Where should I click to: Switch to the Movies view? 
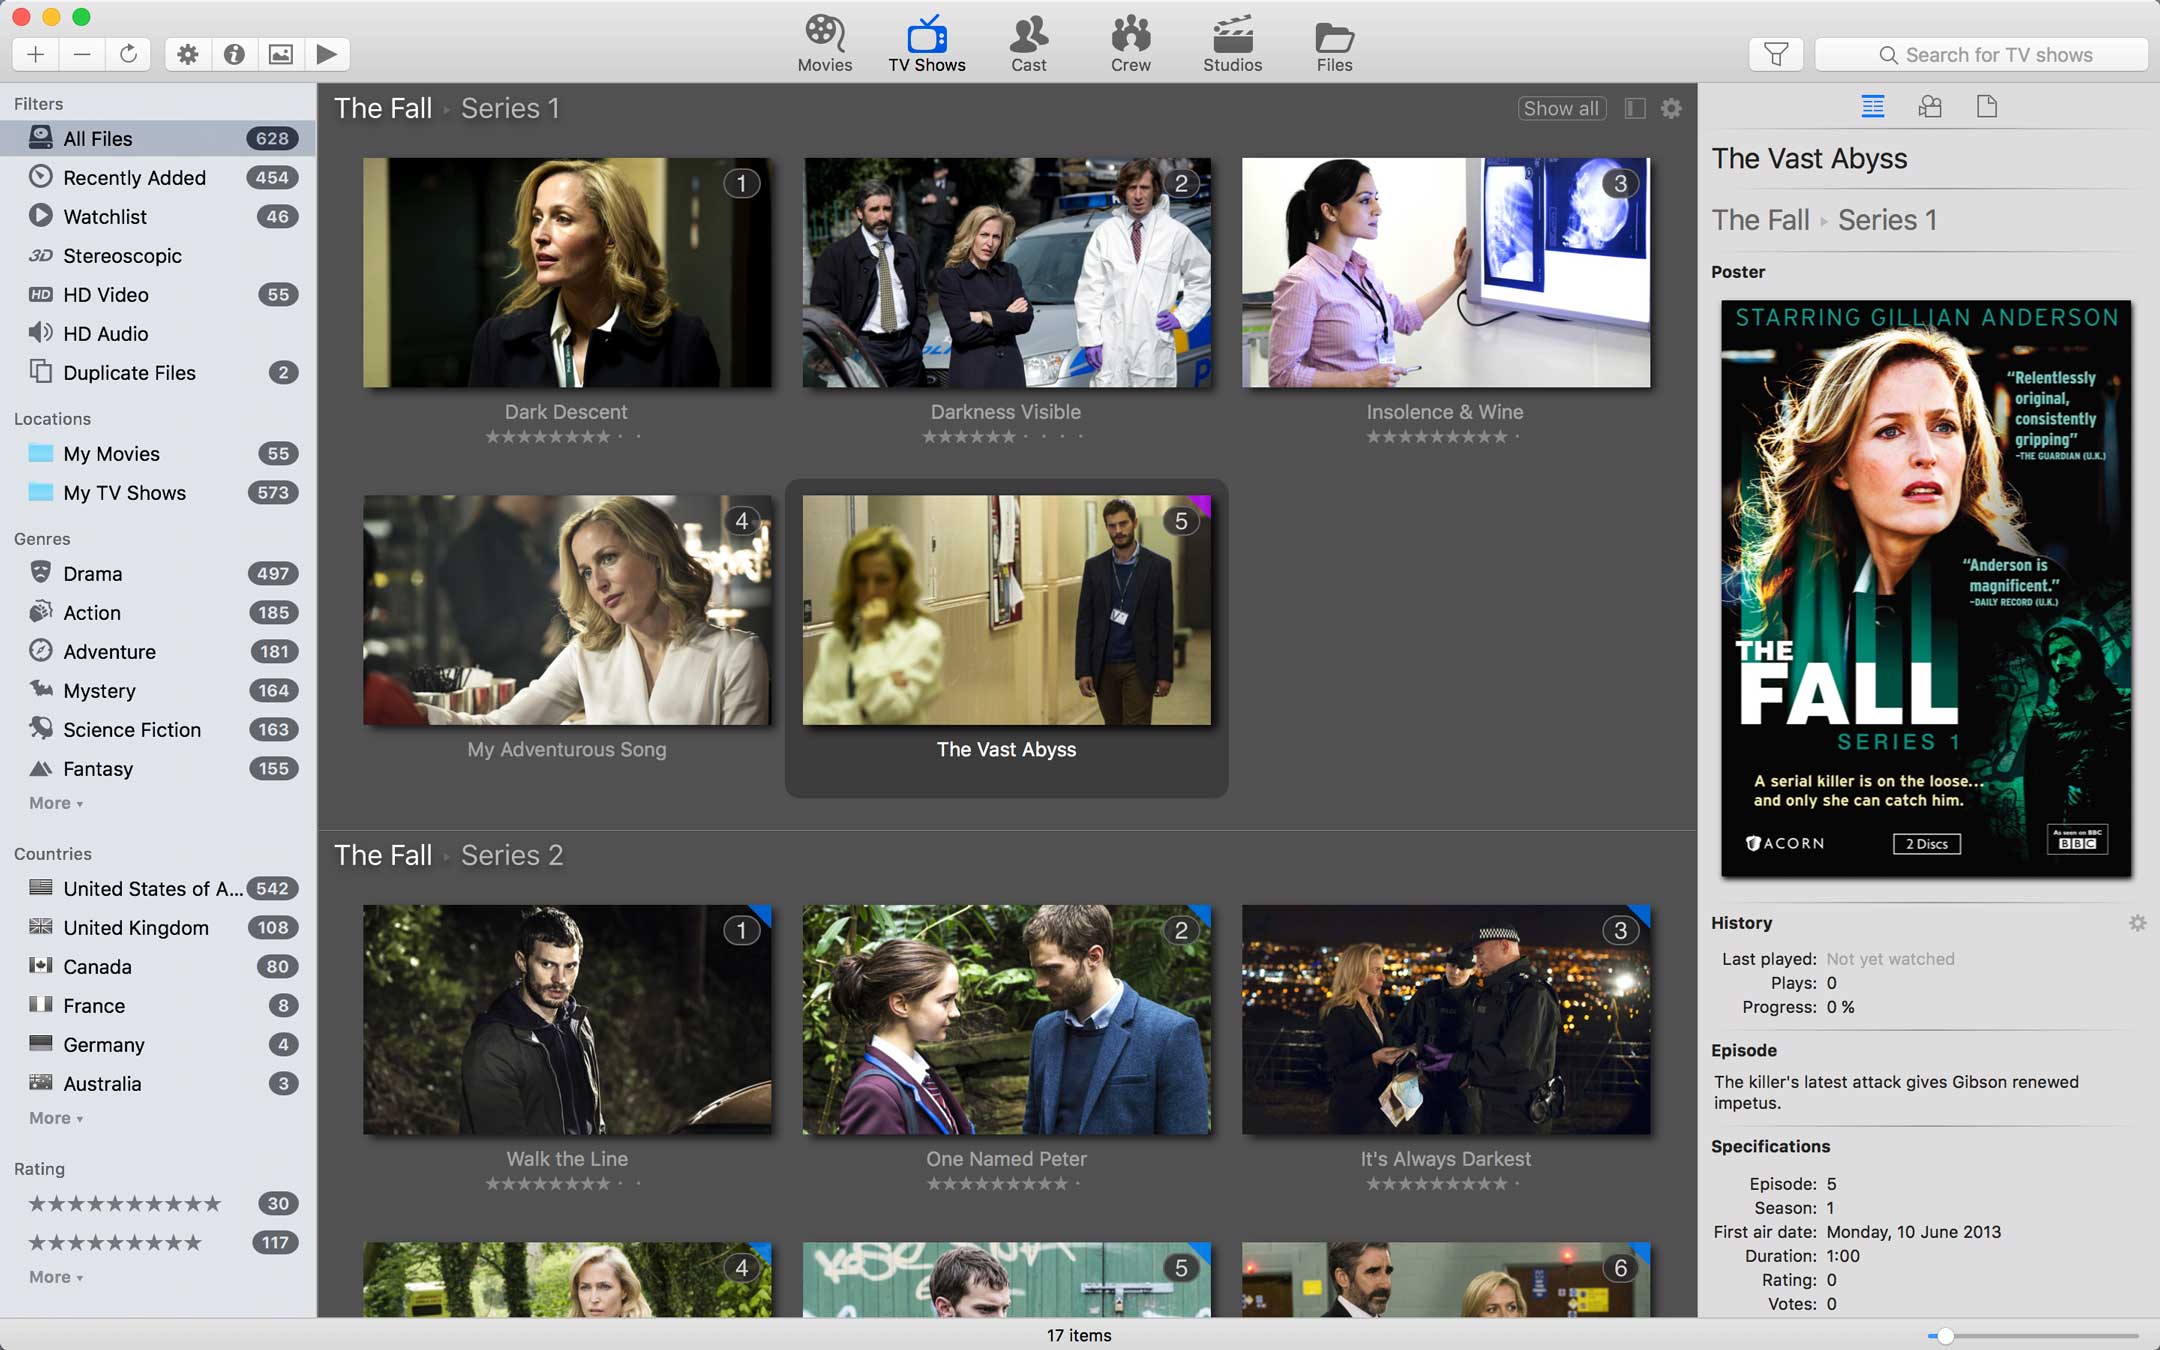point(824,42)
